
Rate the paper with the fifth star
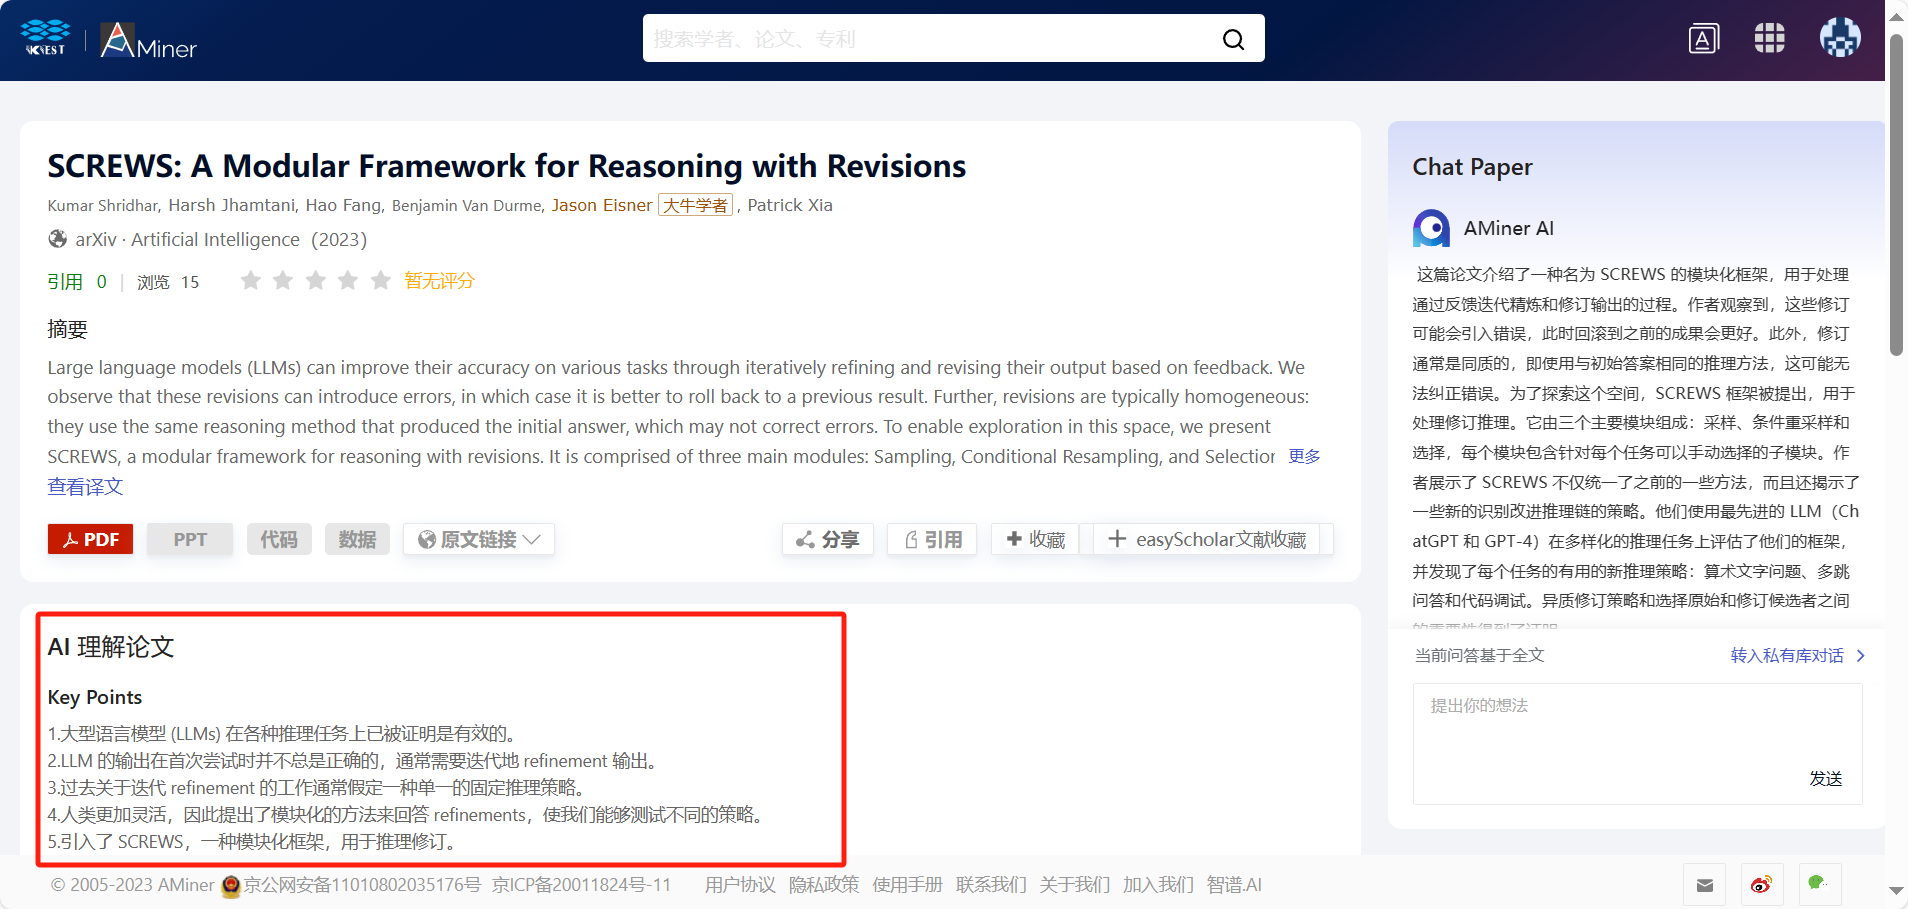pos(380,281)
